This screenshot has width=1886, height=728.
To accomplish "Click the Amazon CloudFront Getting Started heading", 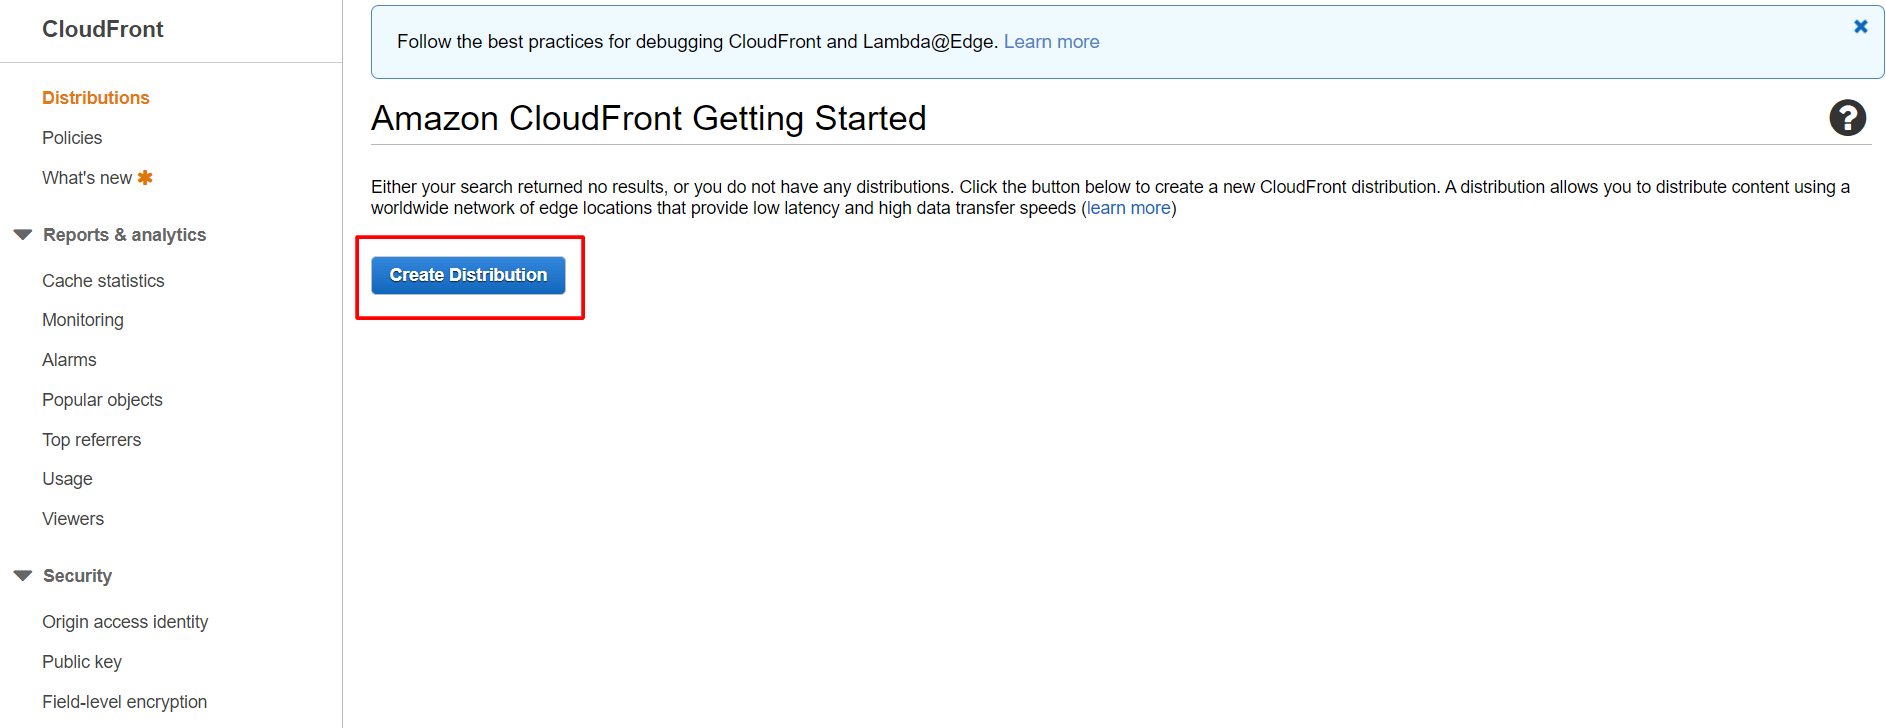I will pyautogui.click(x=648, y=118).
